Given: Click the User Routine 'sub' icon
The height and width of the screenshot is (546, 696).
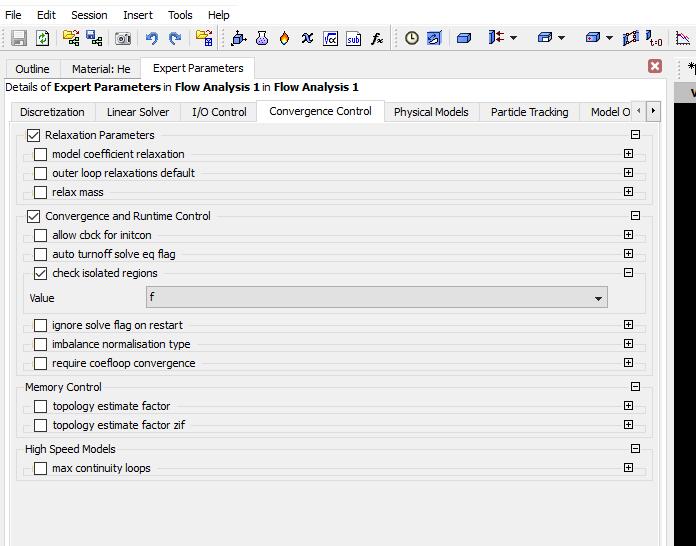Looking at the screenshot, I should pyautogui.click(x=353, y=39).
